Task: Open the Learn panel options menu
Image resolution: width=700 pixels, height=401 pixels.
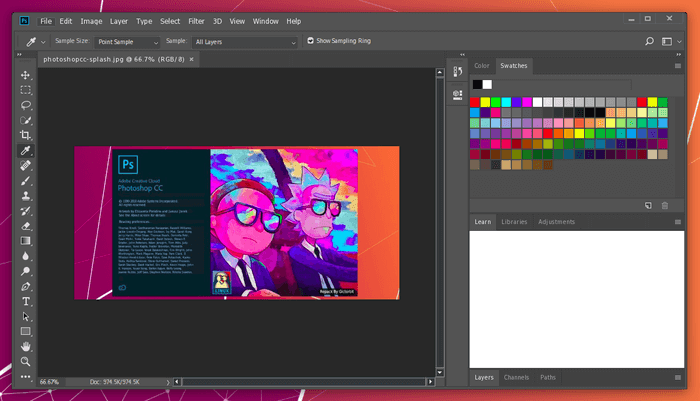Action: coord(678,222)
